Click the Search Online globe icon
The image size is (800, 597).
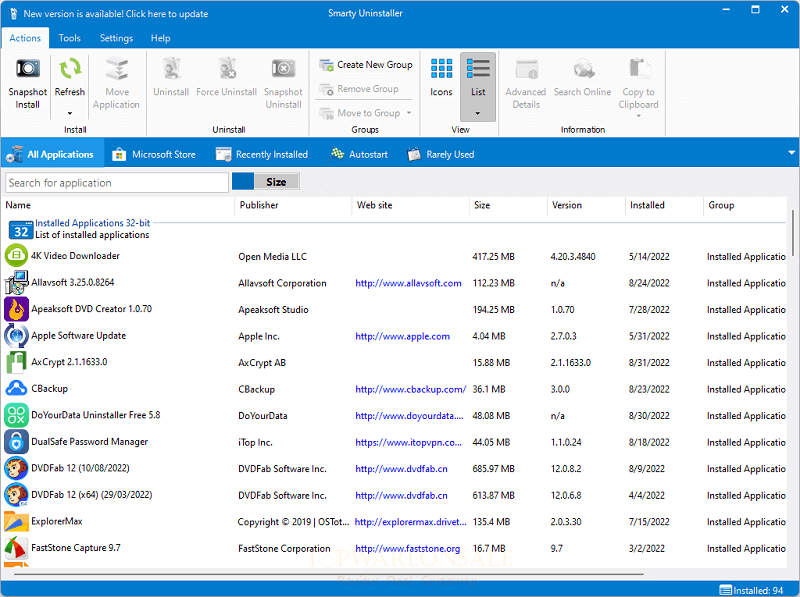coord(583,69)
